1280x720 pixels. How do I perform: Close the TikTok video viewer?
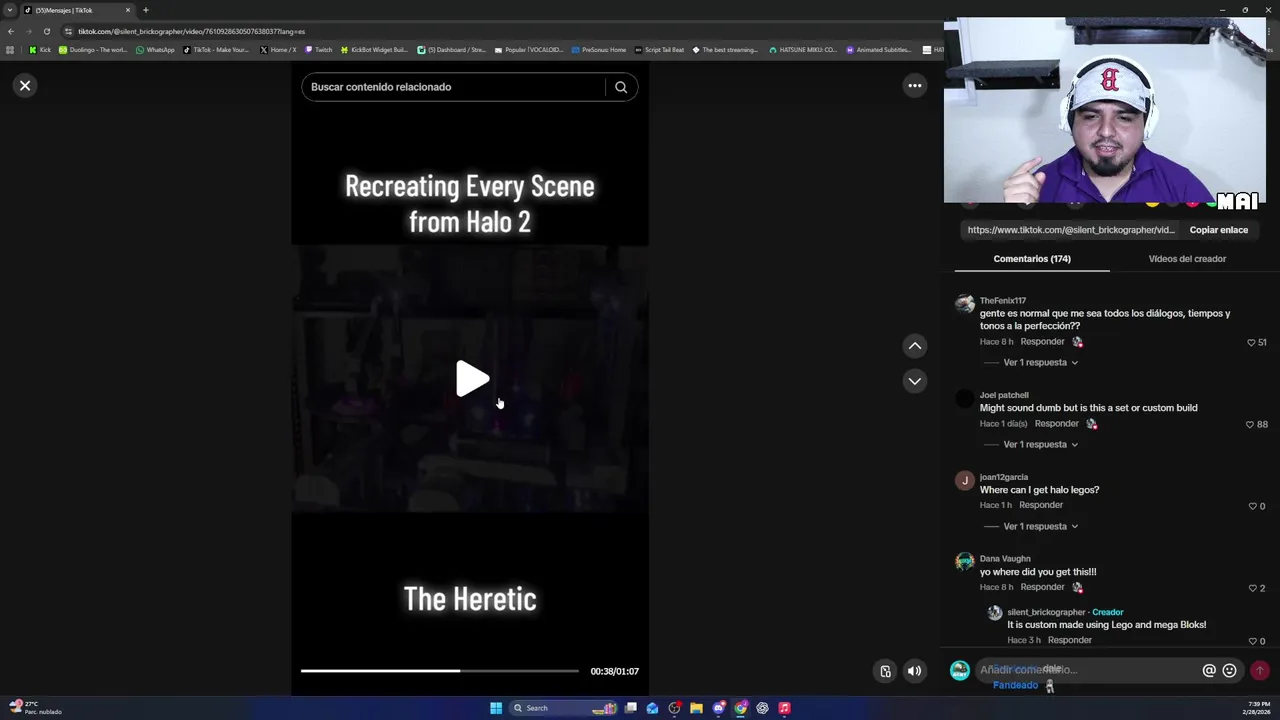point(25,86)
